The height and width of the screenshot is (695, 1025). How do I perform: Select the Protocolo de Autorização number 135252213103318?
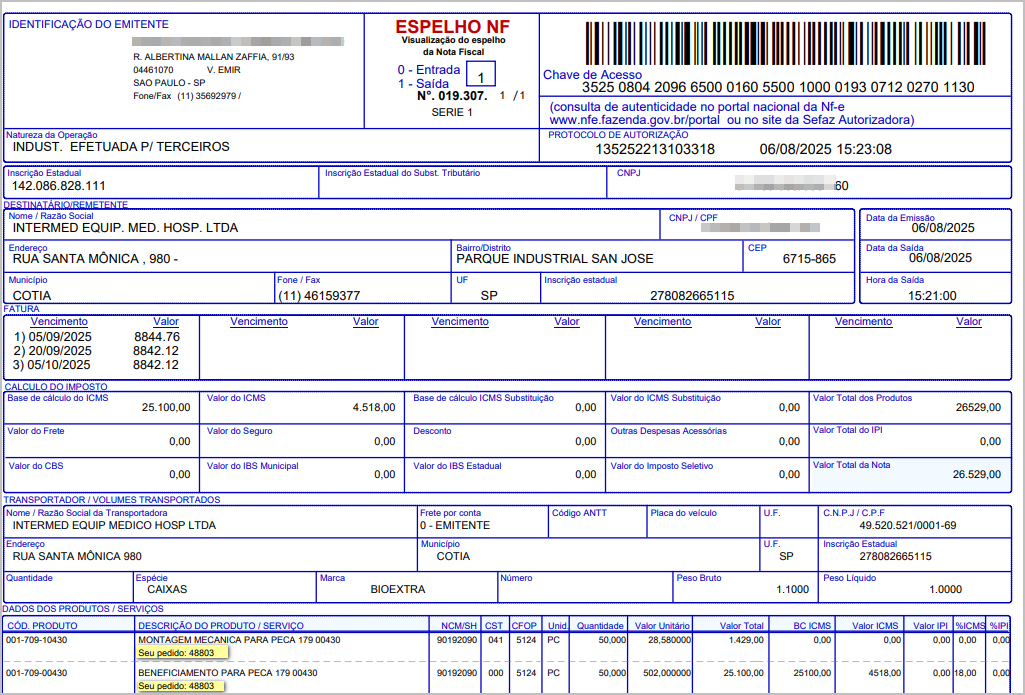[655, 149]
